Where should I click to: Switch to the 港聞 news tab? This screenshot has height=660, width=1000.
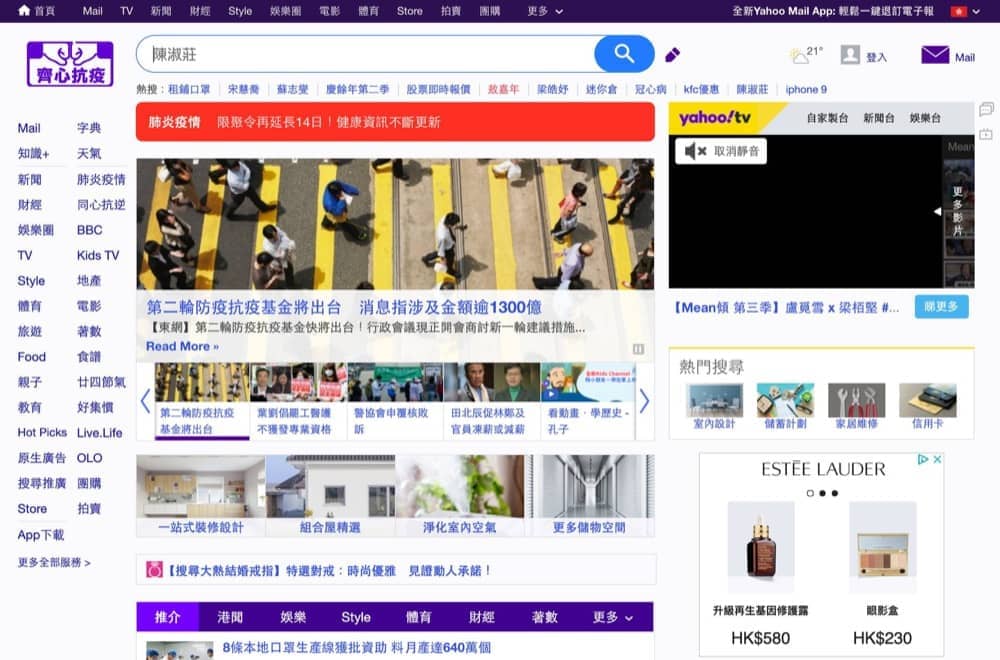tap(230, 617)
